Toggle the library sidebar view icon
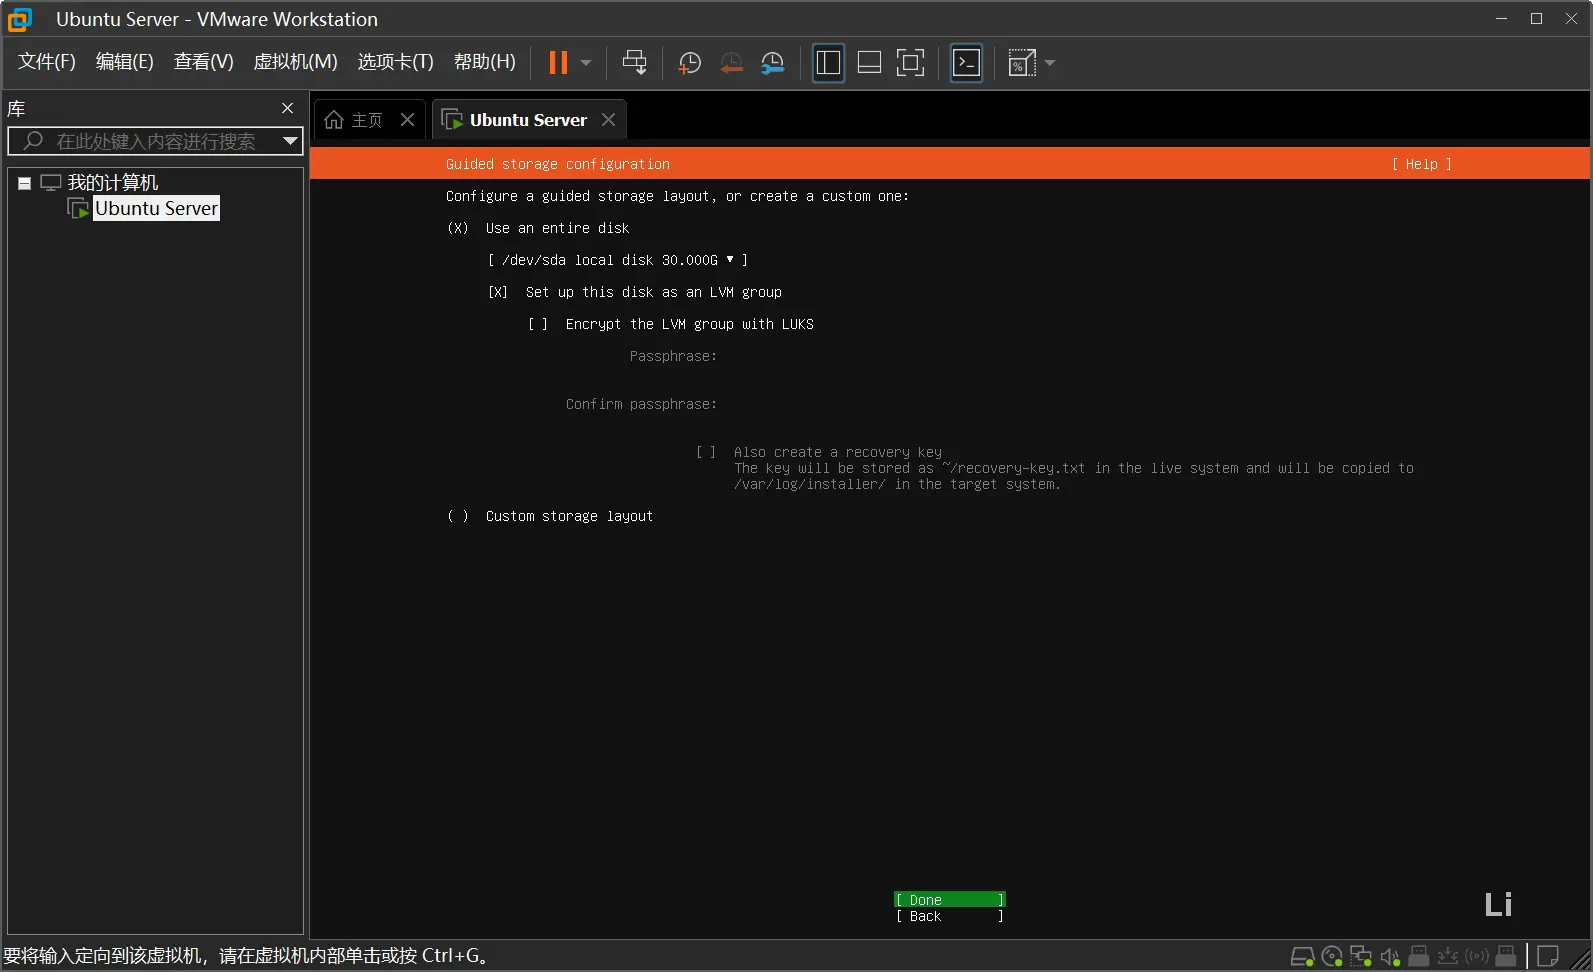 (828, 63)
